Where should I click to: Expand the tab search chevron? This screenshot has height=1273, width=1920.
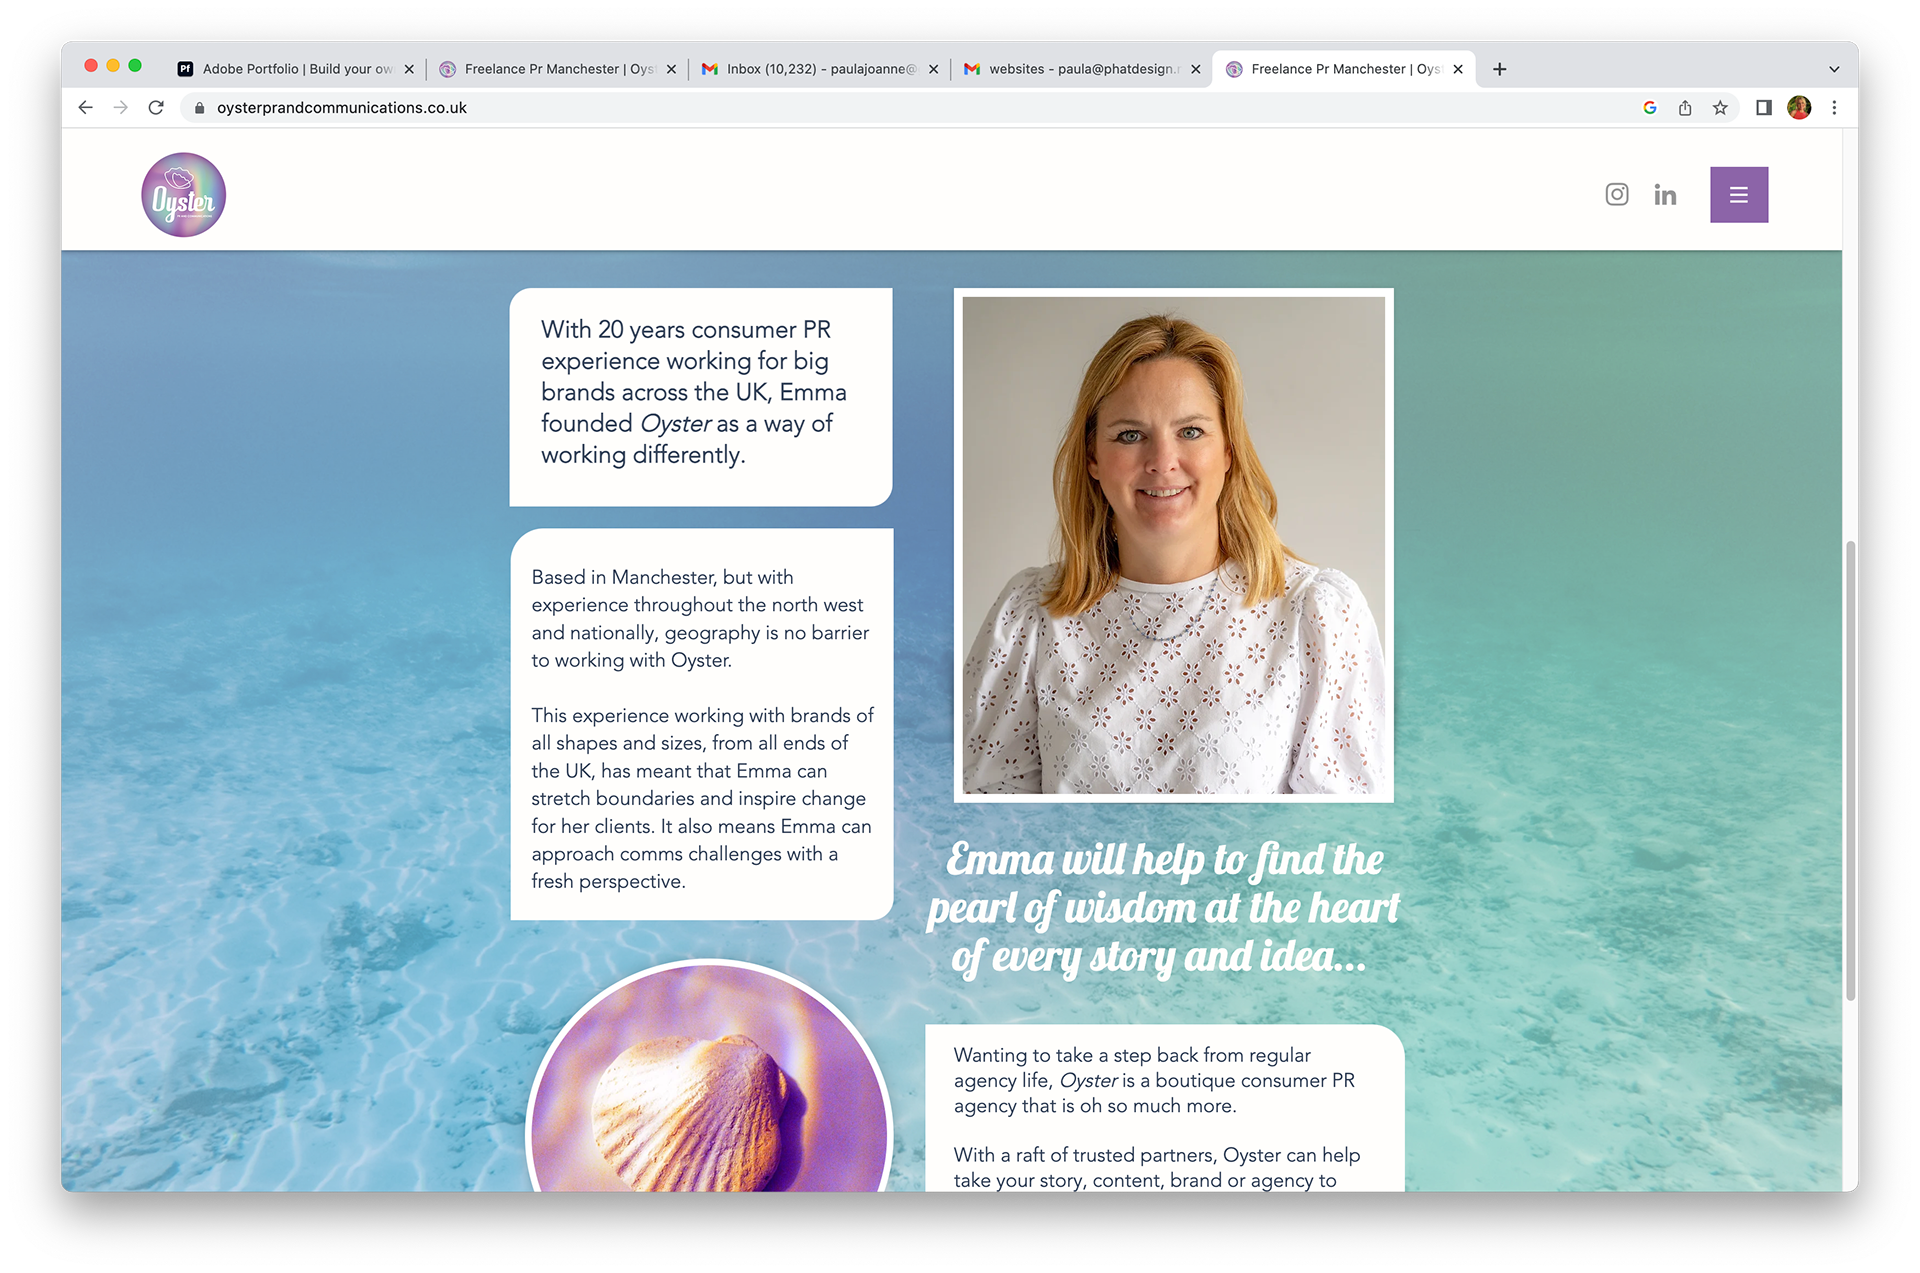1834,69
